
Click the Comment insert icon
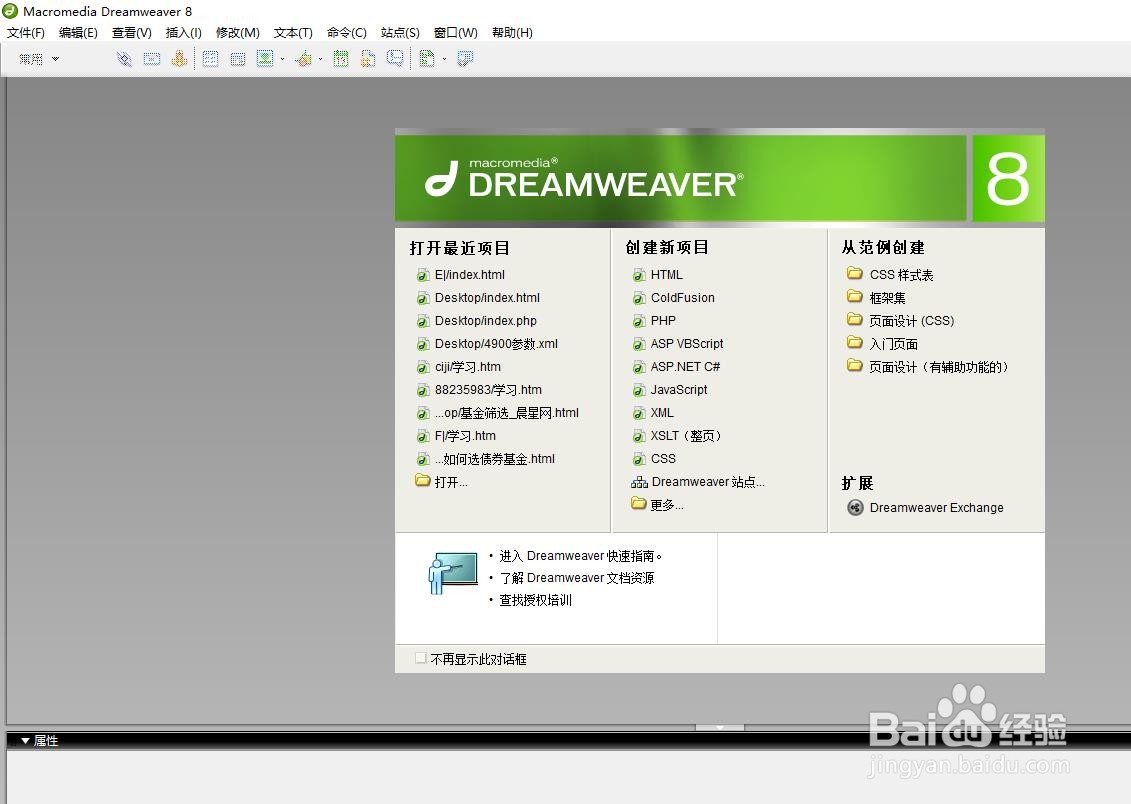(395, 59)
